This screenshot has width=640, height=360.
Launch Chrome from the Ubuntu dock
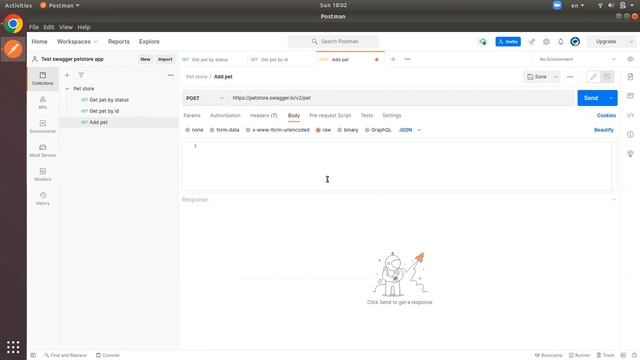click(13, 24)
